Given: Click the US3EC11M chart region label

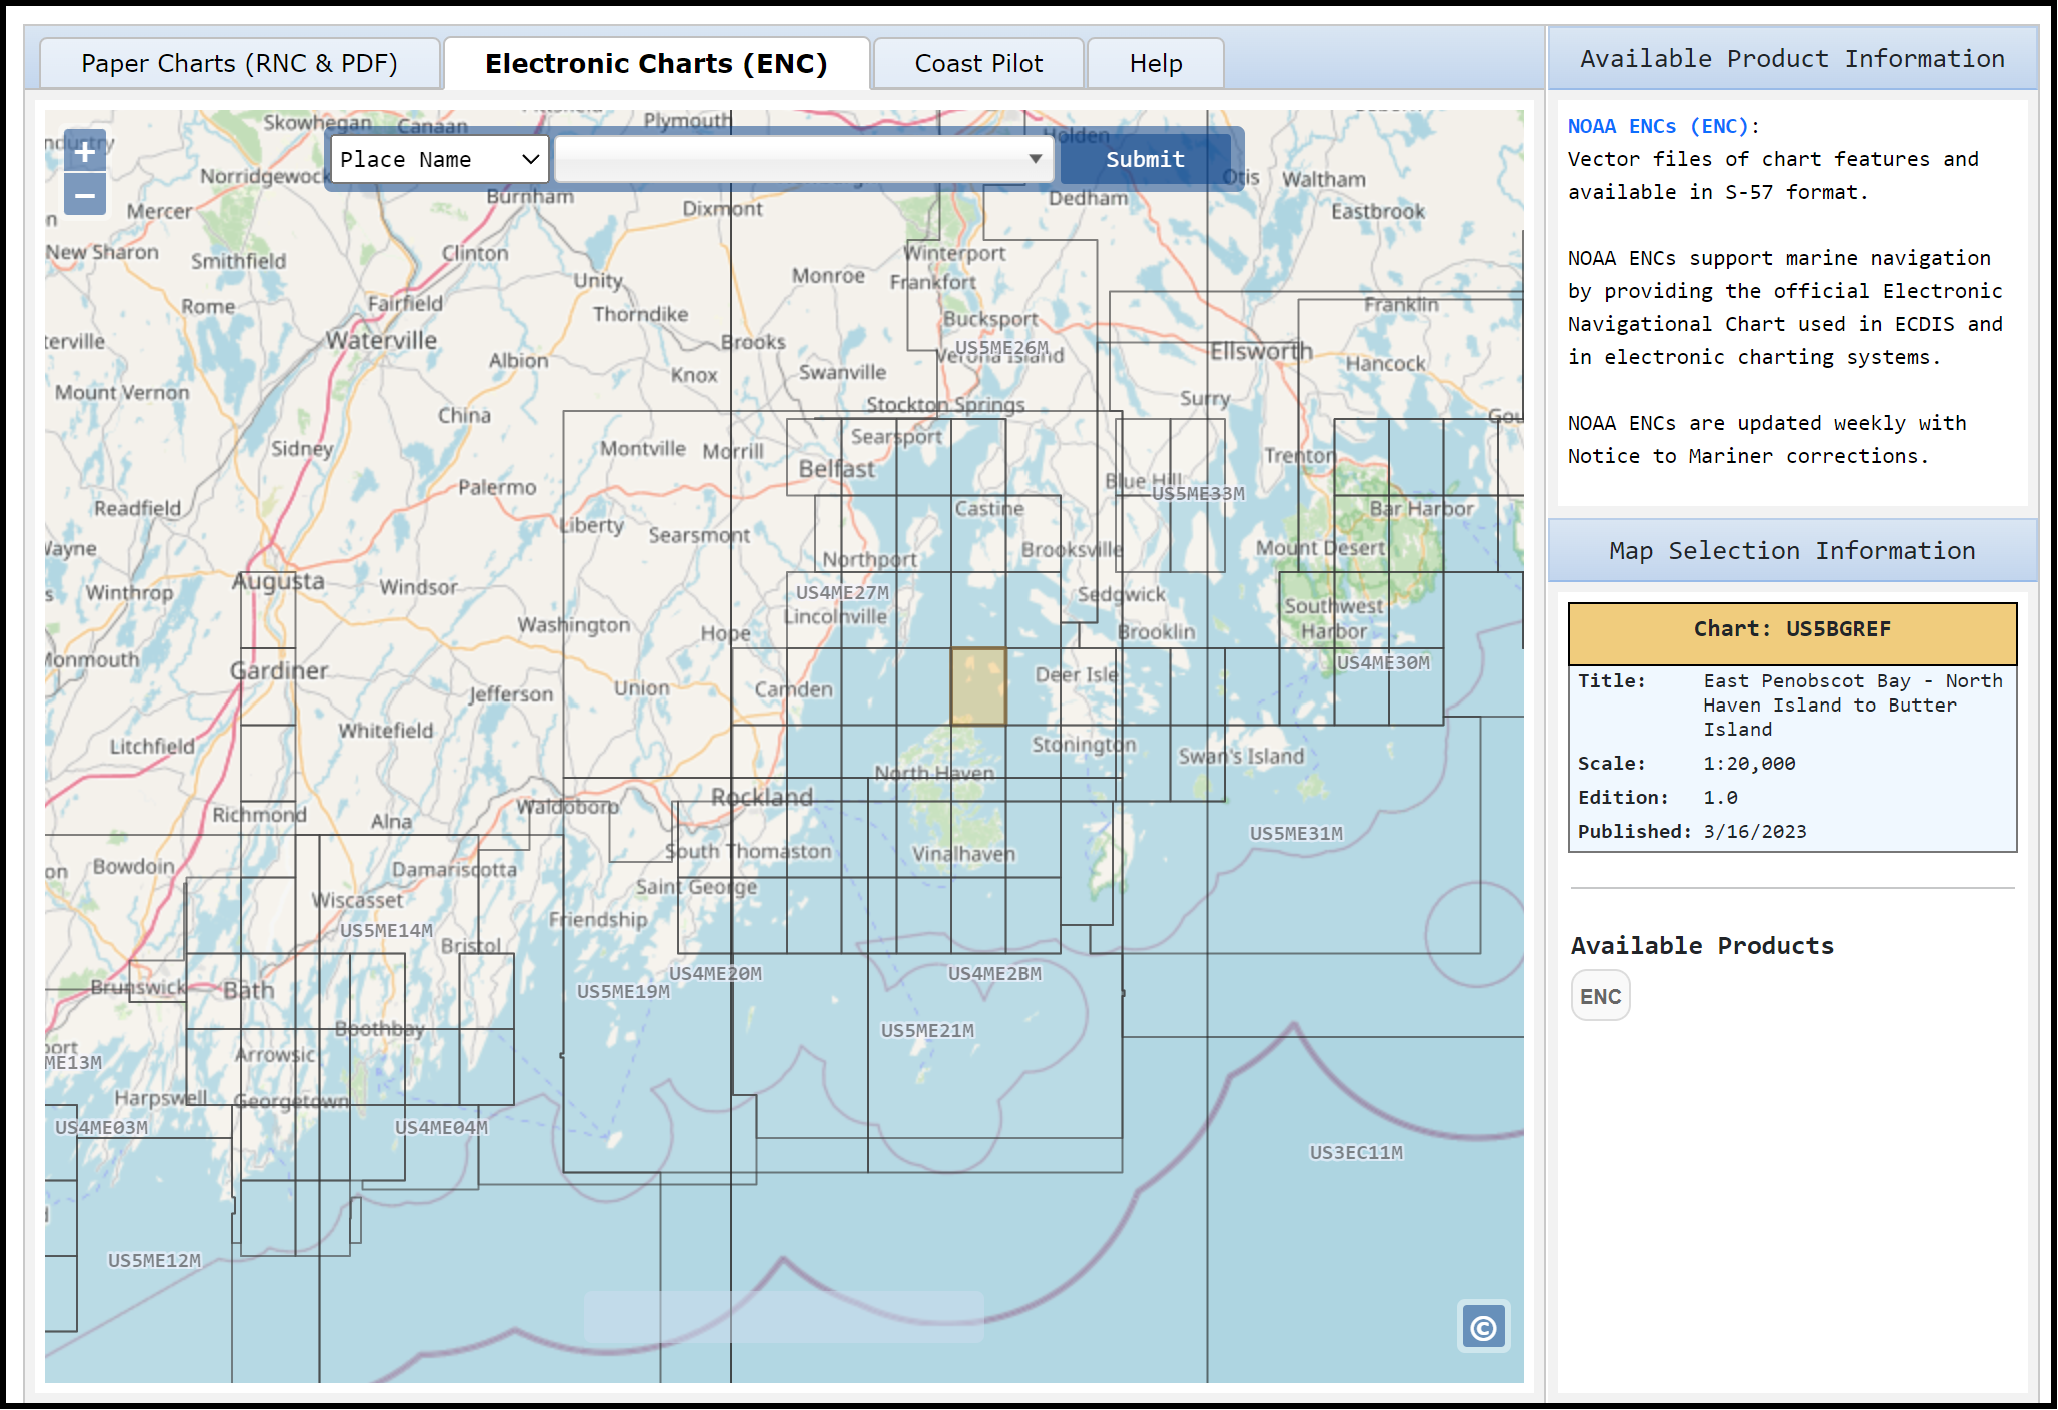Looking at the screenshot, I should tap(1356, 1152).
